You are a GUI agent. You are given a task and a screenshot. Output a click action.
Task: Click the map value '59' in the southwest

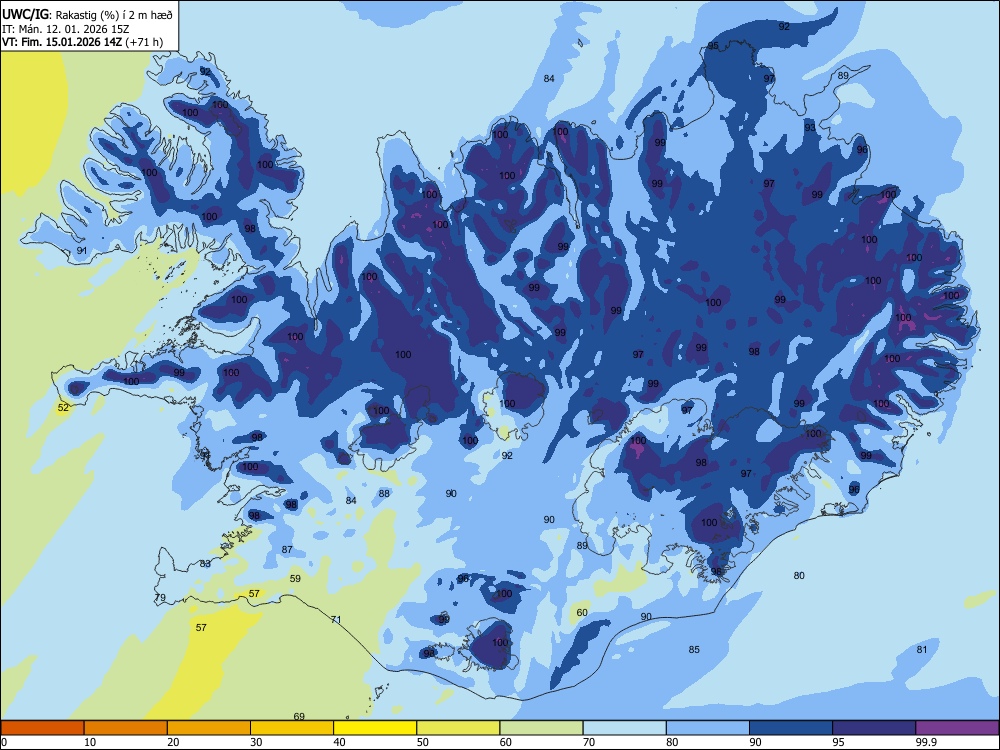(x=295, y=578)
